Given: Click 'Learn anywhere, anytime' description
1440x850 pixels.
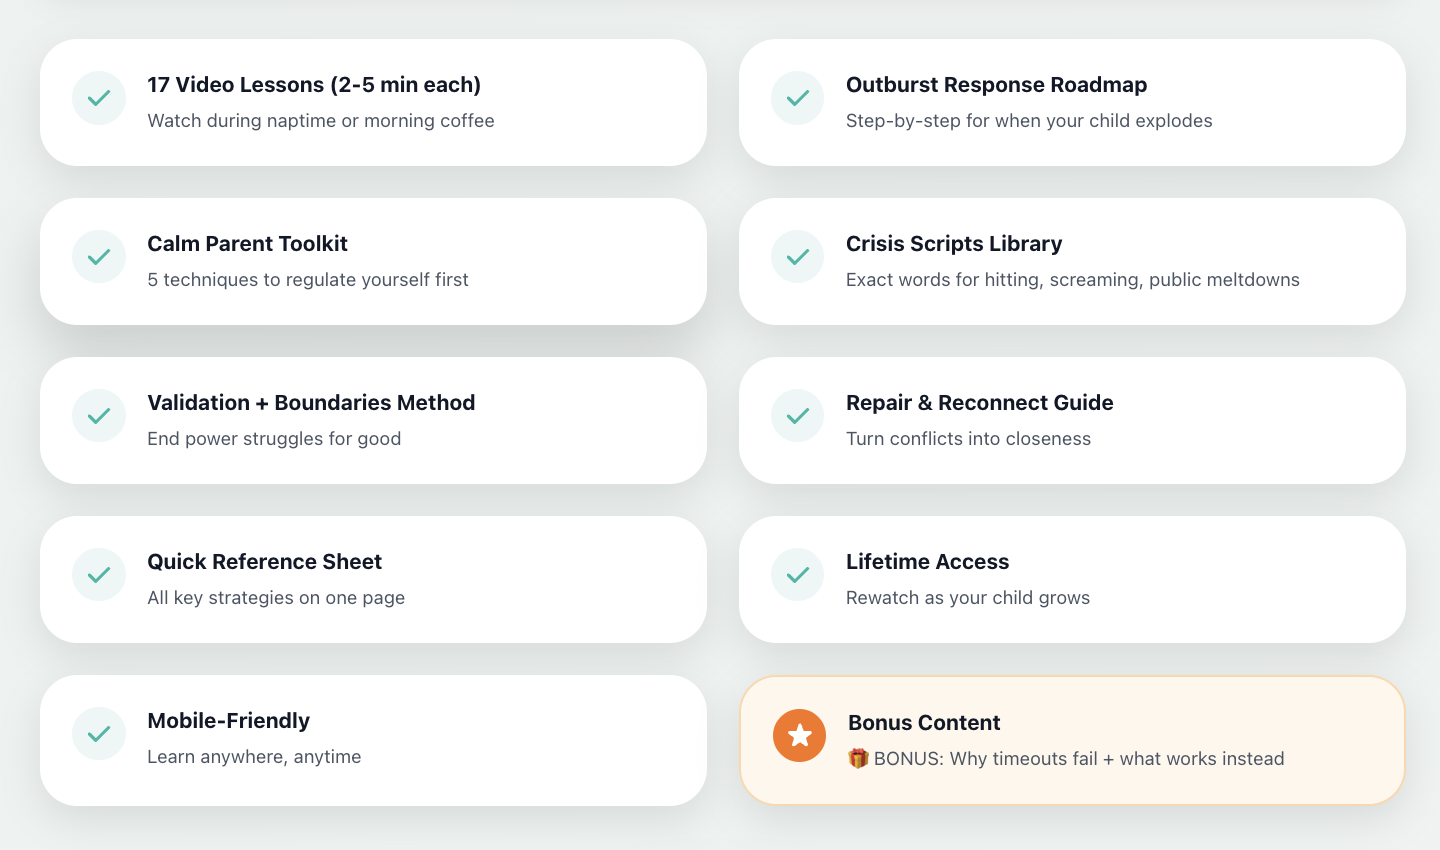Looking at the screenshot, I should [254, 757].
